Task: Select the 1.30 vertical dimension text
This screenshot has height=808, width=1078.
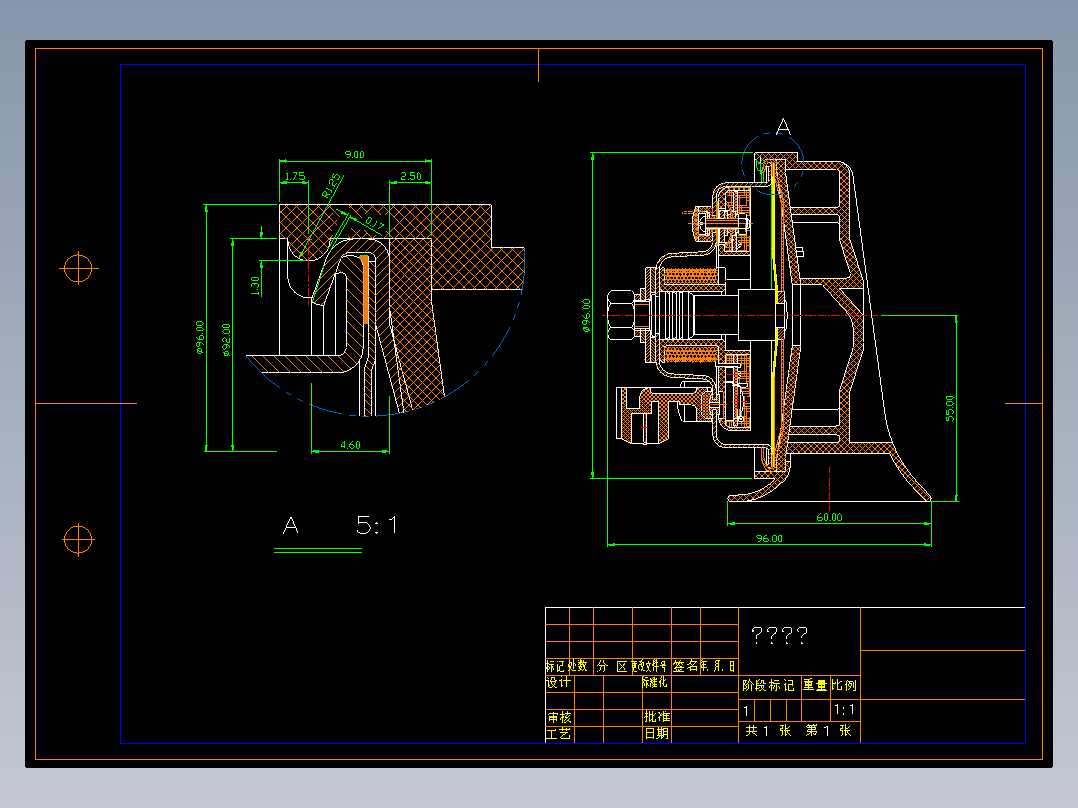Action: pos(255,285)
